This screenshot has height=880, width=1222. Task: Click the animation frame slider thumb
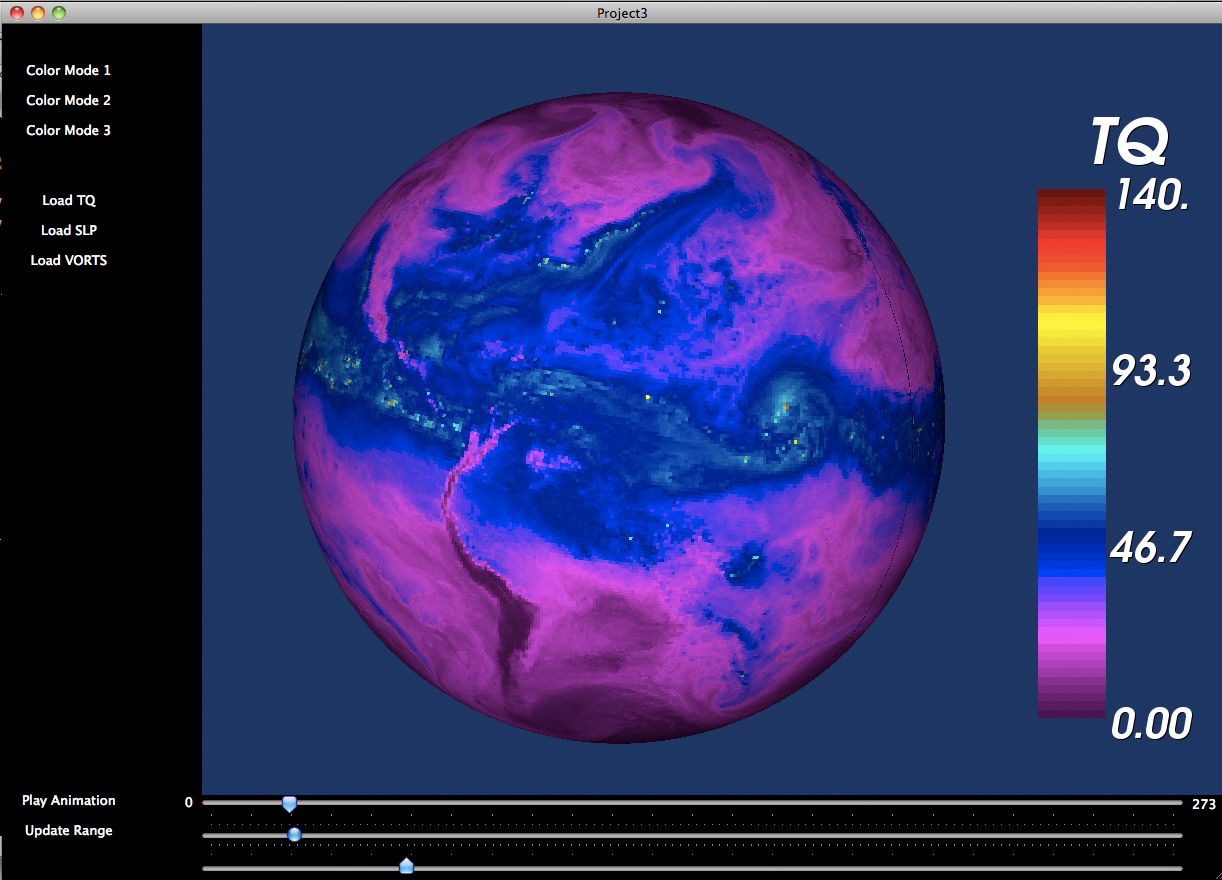(289, 803)
